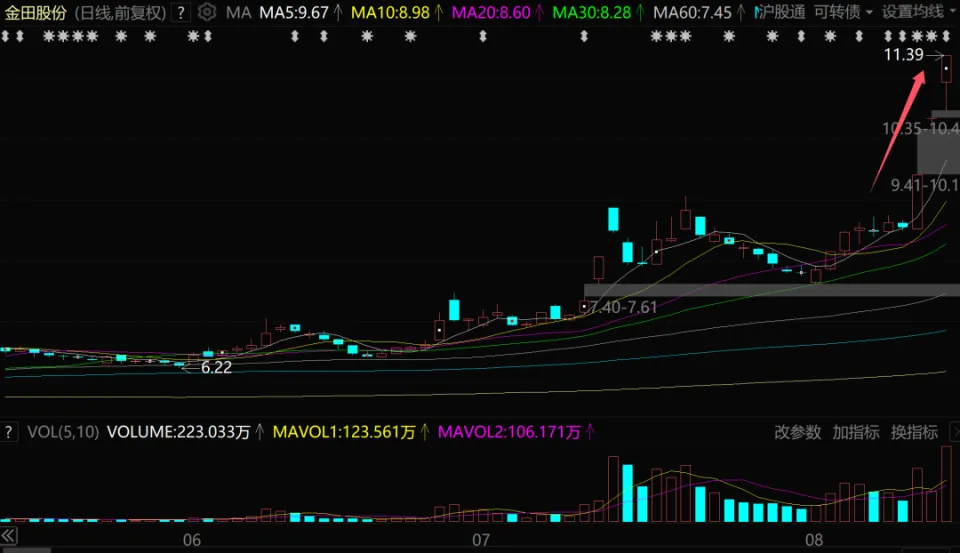Click the VOL indicator help question mark
Viewport: 960px width, 553px height.
[9, 432]
